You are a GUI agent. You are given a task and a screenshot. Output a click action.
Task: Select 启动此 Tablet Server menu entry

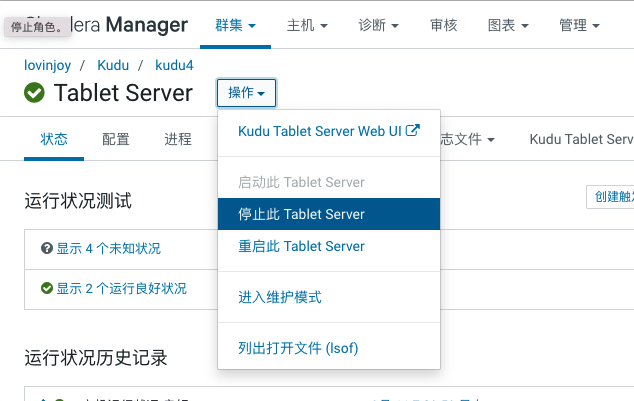coord(329,182)
